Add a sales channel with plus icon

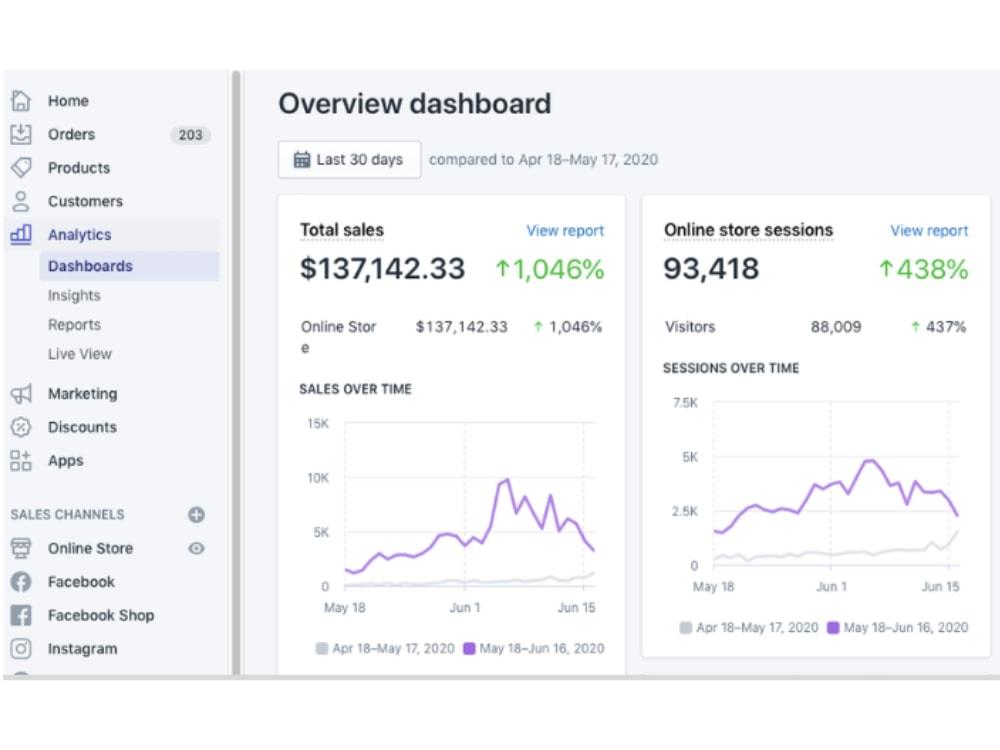pyautogui.click(x=196, y=515)
